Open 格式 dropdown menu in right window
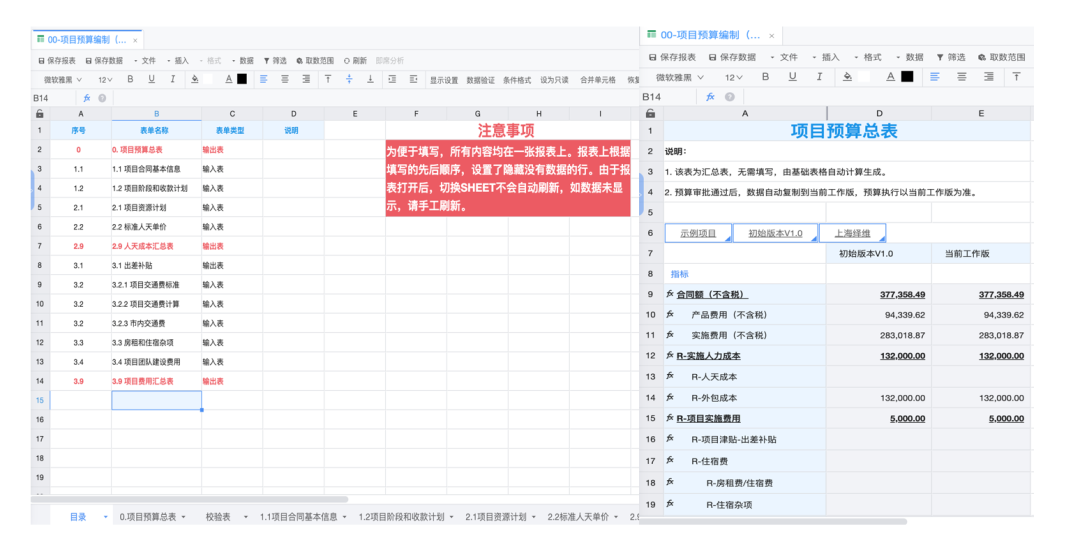Screen dimensions: 1080x554 tap(868, 57)
